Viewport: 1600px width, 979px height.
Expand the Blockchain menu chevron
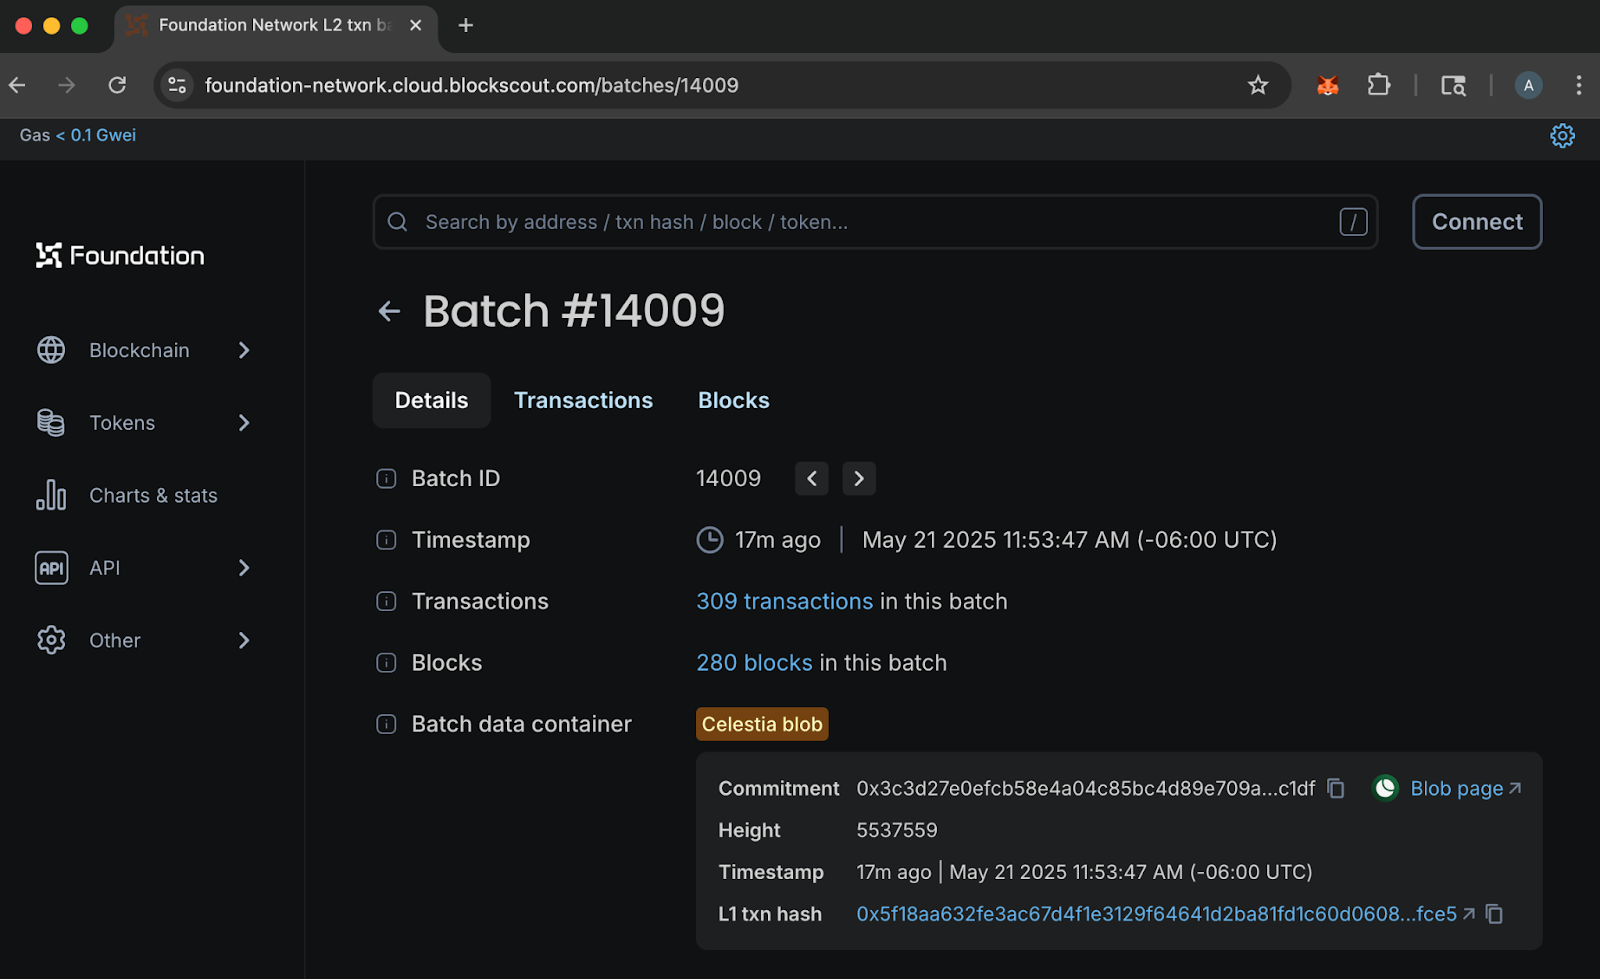point(244,350)
